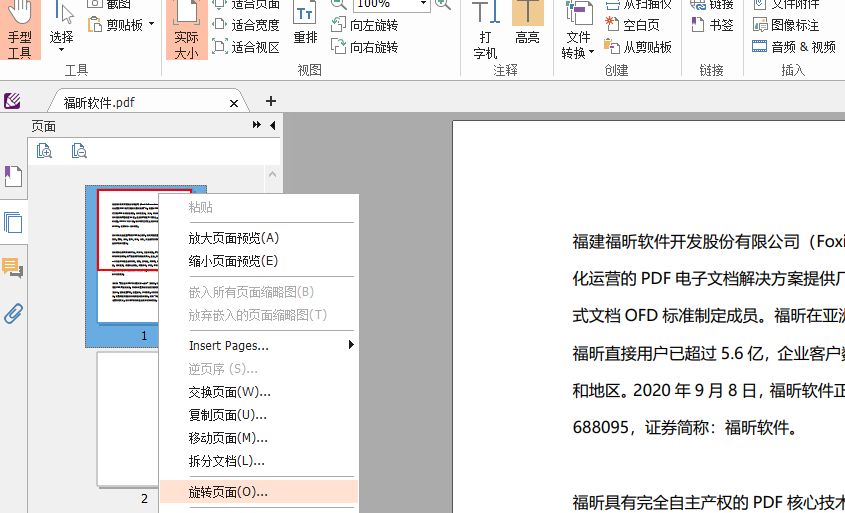The width and height of the screenshot is (845, 513).
Task: Create PDF From Clipboard (从剪贴板)
Action: 638,47
